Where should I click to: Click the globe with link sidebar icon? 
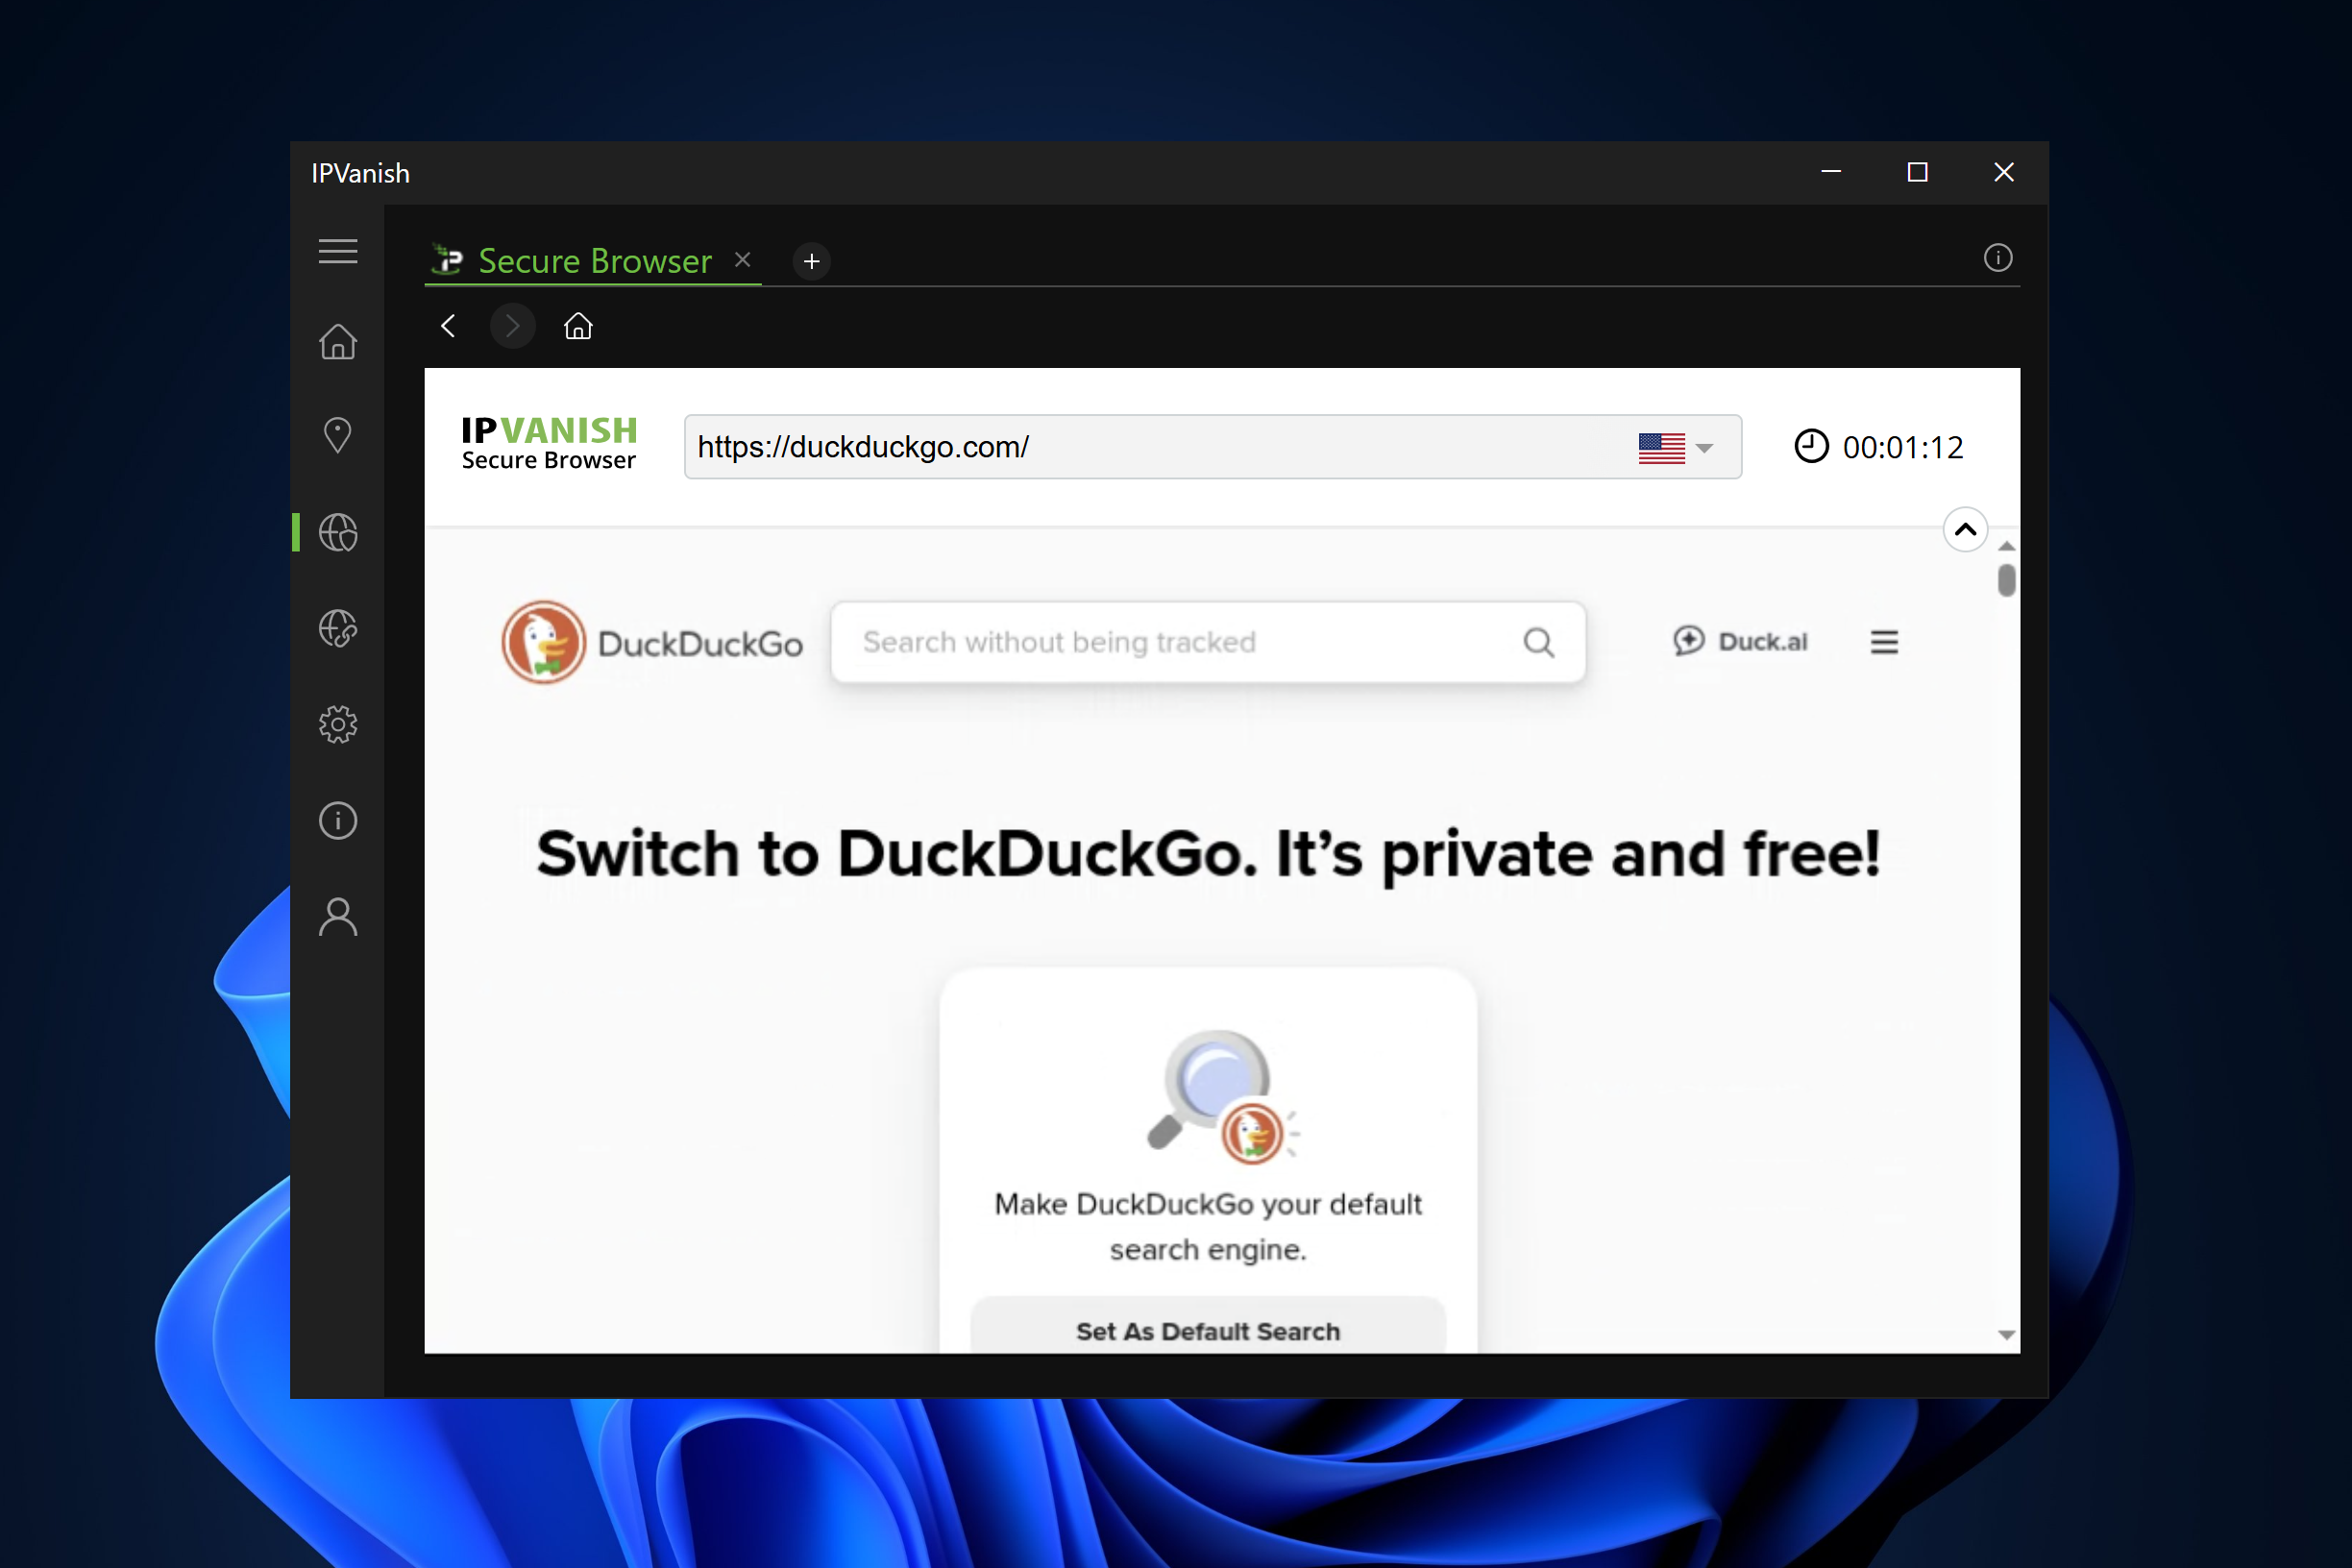(338, 628)
